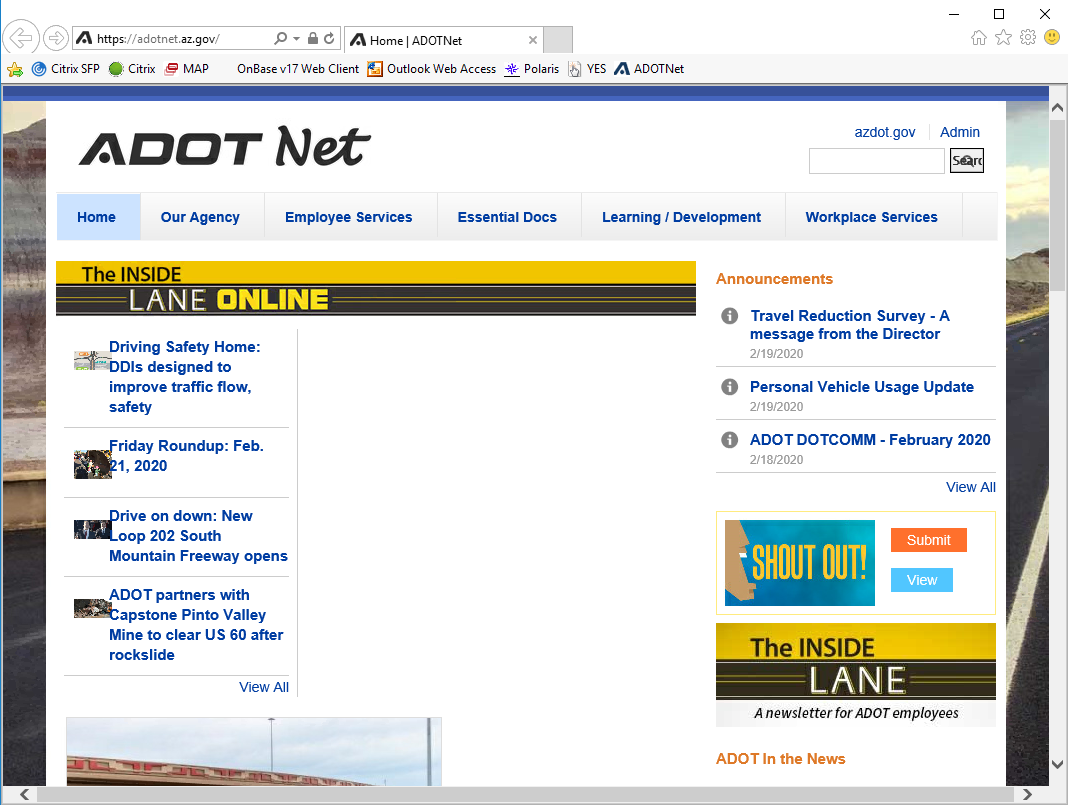Screen dimensions: 1068x805
Task: Click the vertical scrollbar down arrow
Action: tap(1057, 765)
